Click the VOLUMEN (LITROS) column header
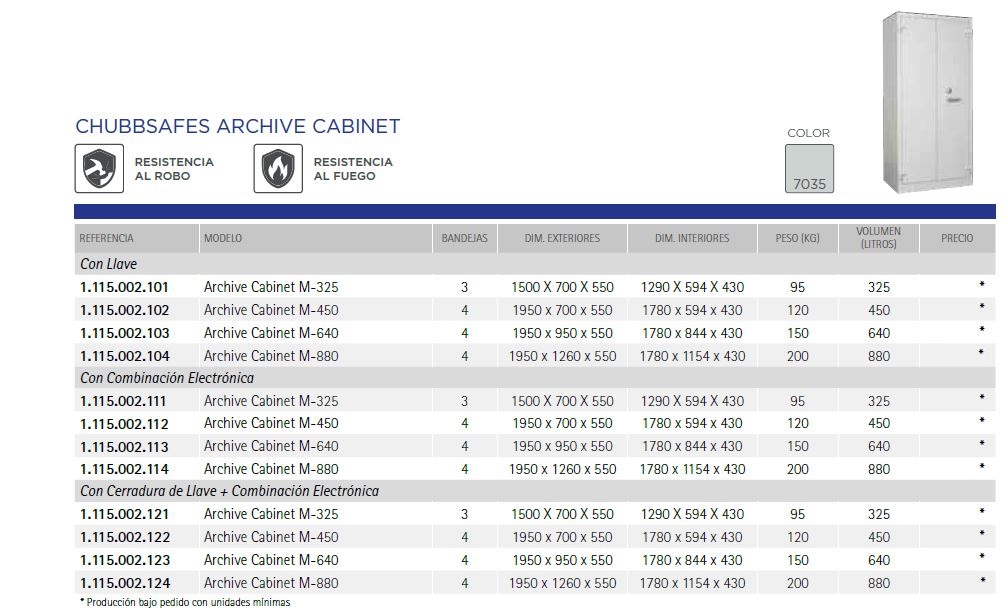Image resolution: width=1005 pixels, height=616 pixels. 878,238
